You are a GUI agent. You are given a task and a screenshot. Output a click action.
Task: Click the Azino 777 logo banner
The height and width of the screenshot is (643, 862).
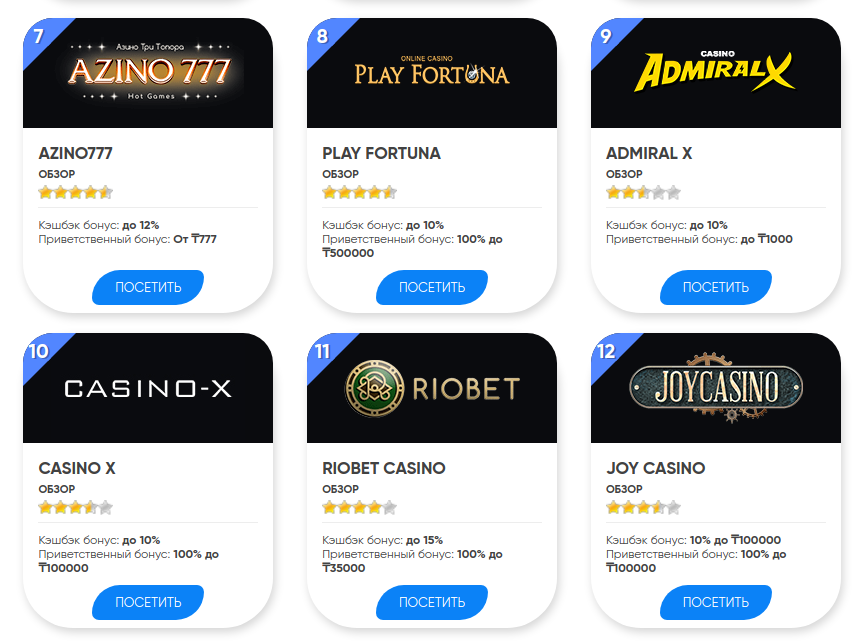(148, 72)
